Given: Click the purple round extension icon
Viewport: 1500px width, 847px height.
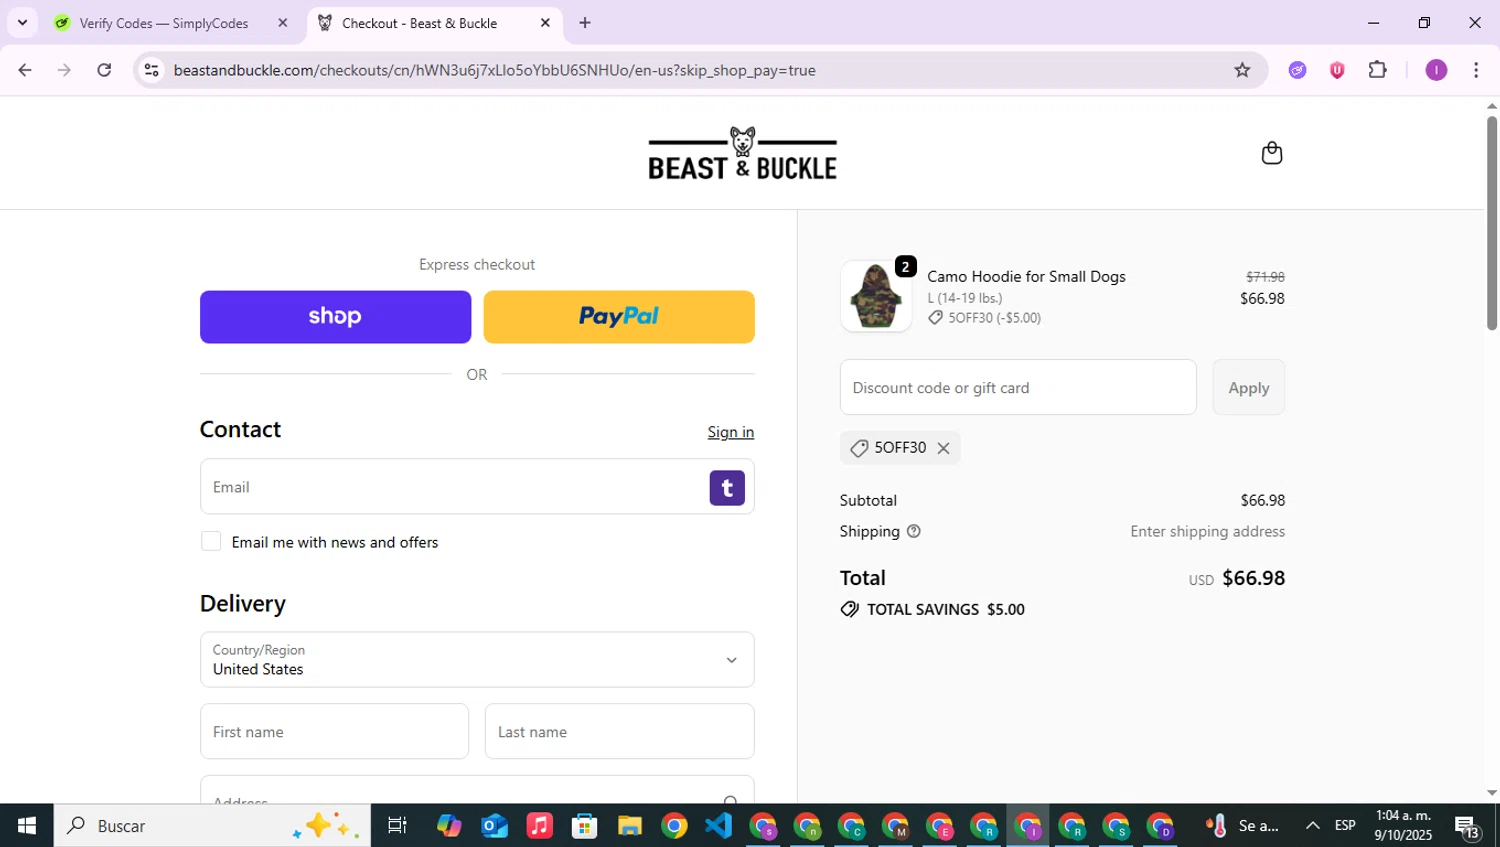Looking at the screenshot, I should click(1297, 70).
